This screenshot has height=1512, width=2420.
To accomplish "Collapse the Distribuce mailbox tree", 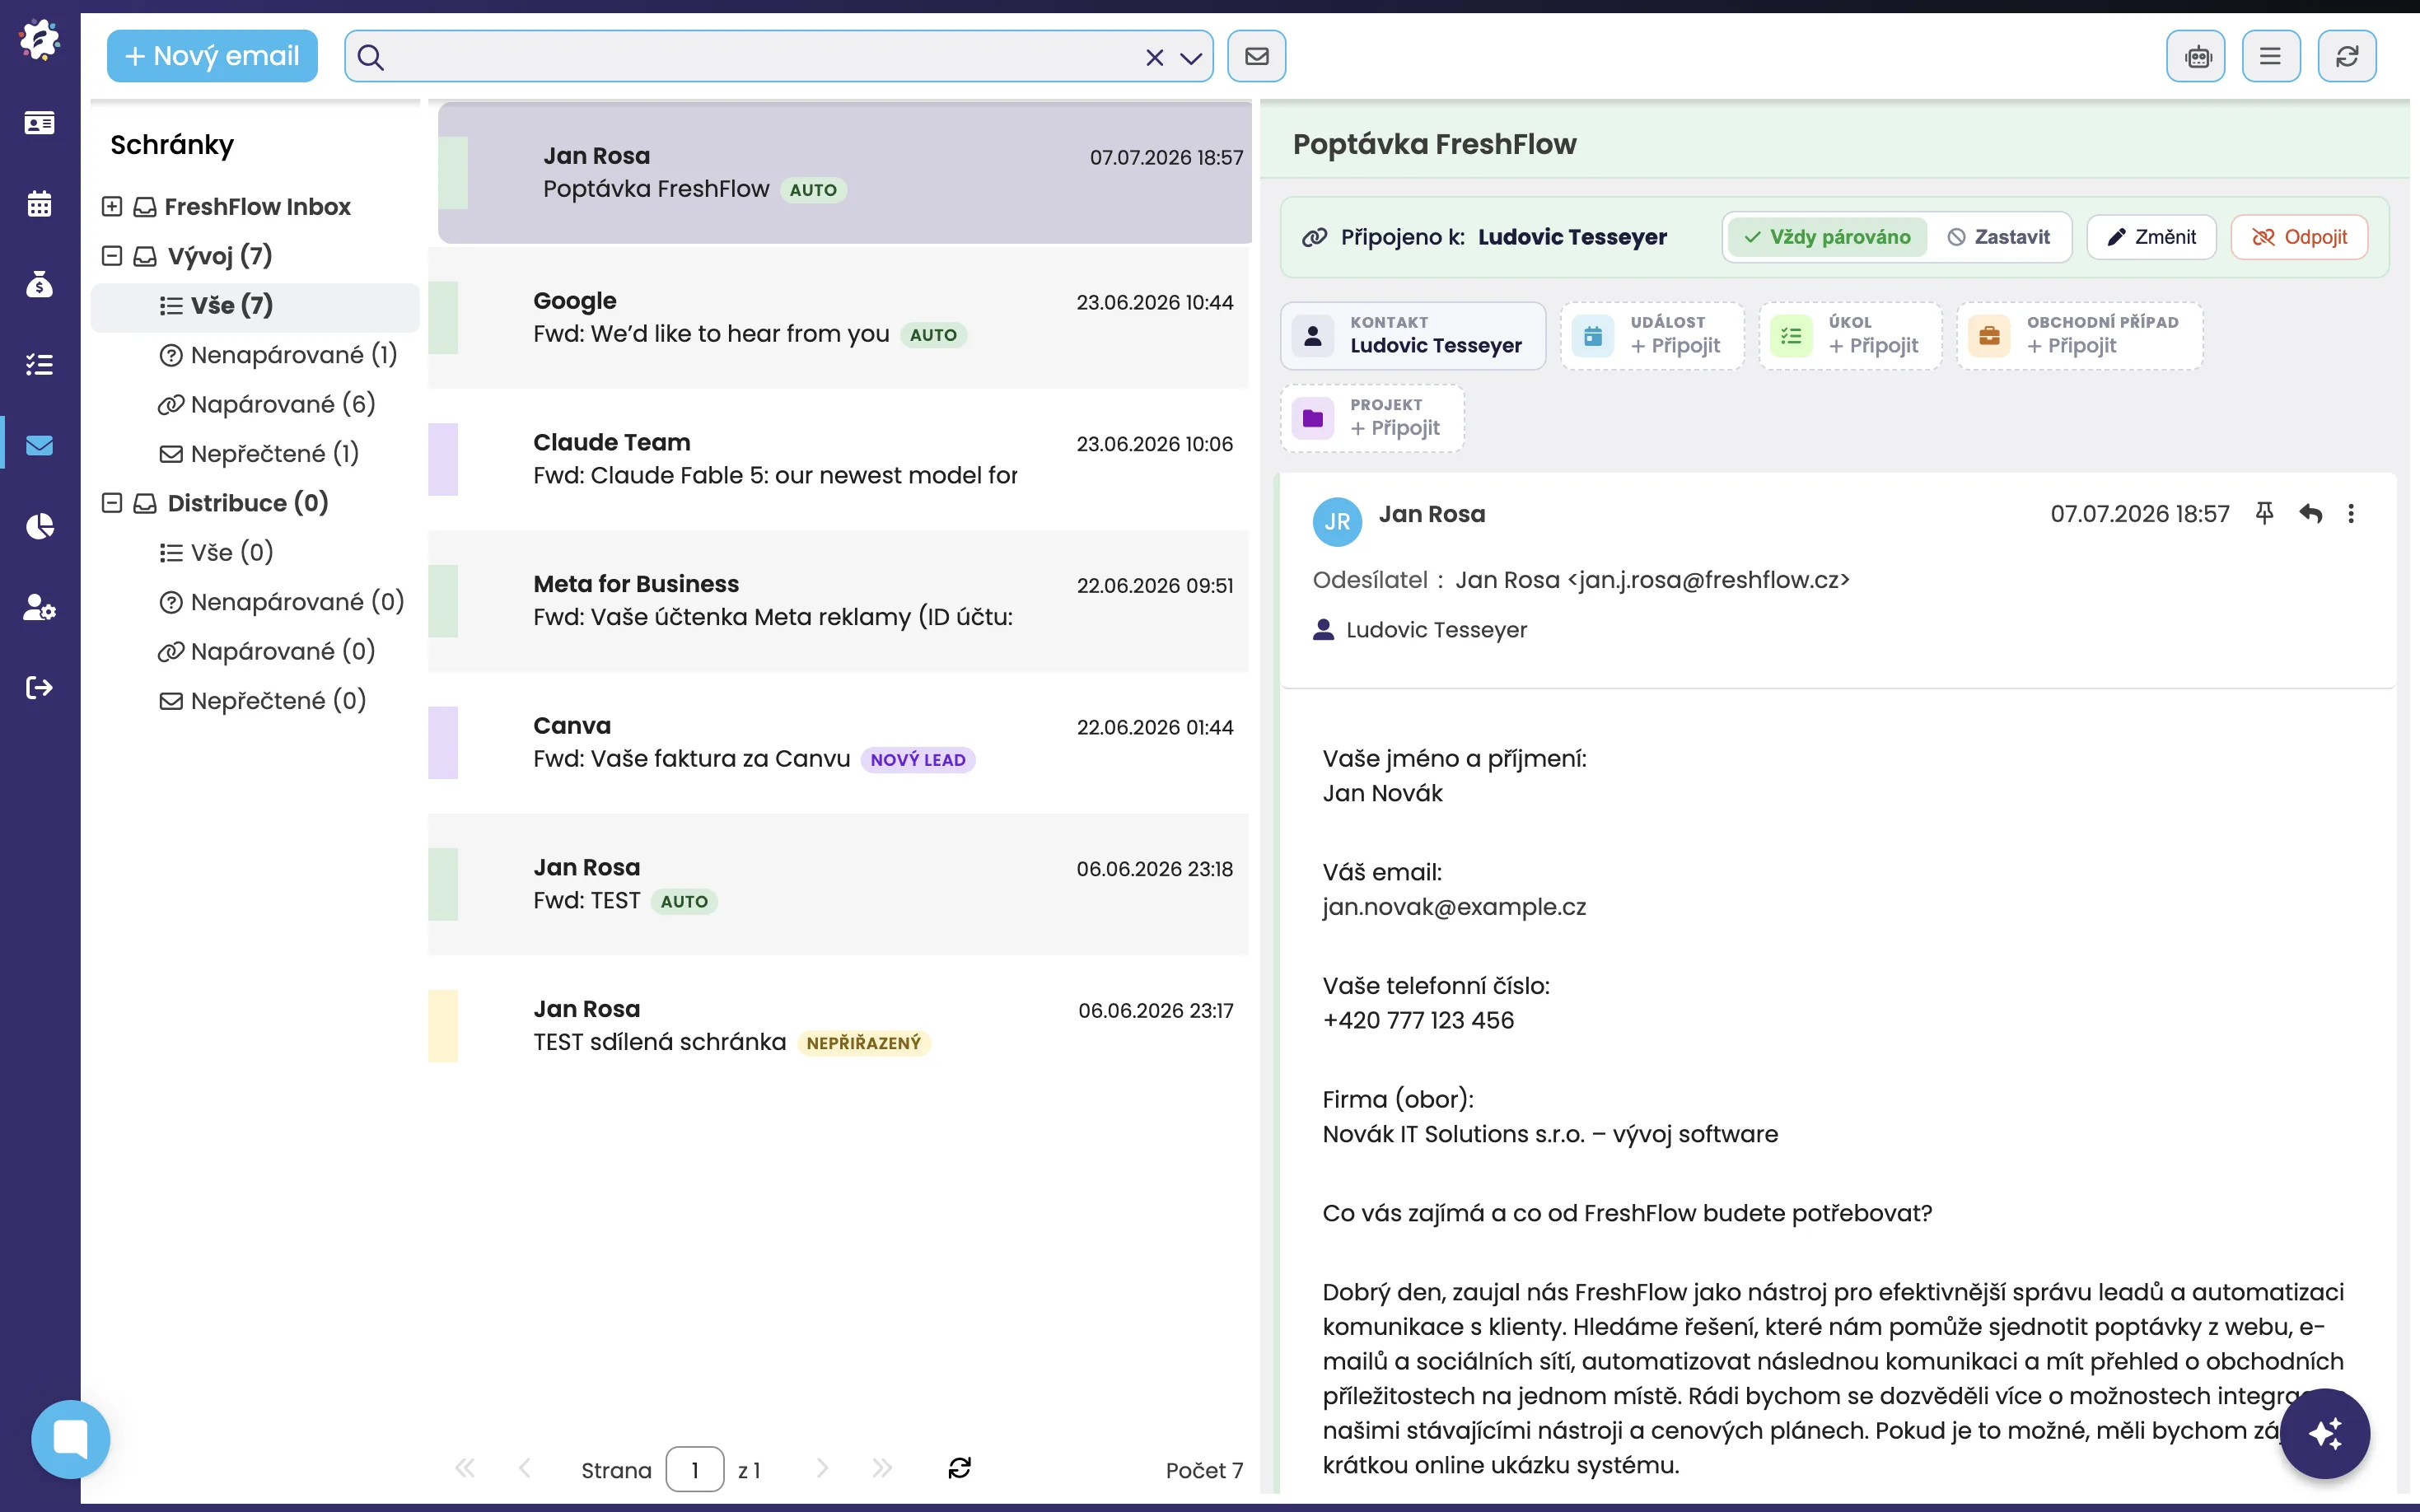I will tap(112, 503).
